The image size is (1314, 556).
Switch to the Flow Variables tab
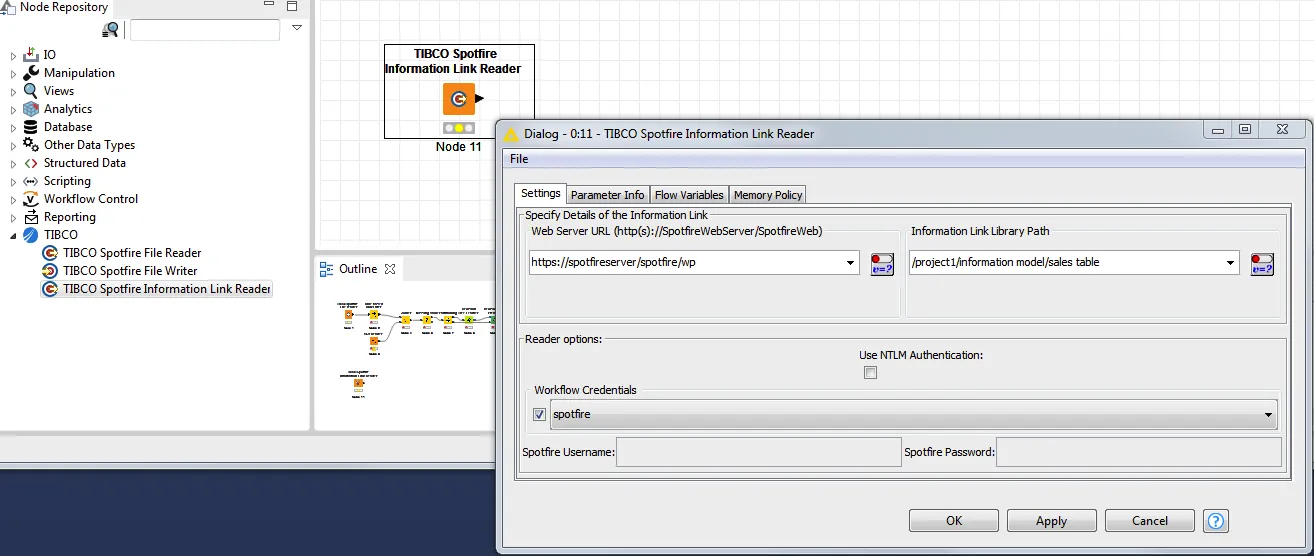[689, 195]
